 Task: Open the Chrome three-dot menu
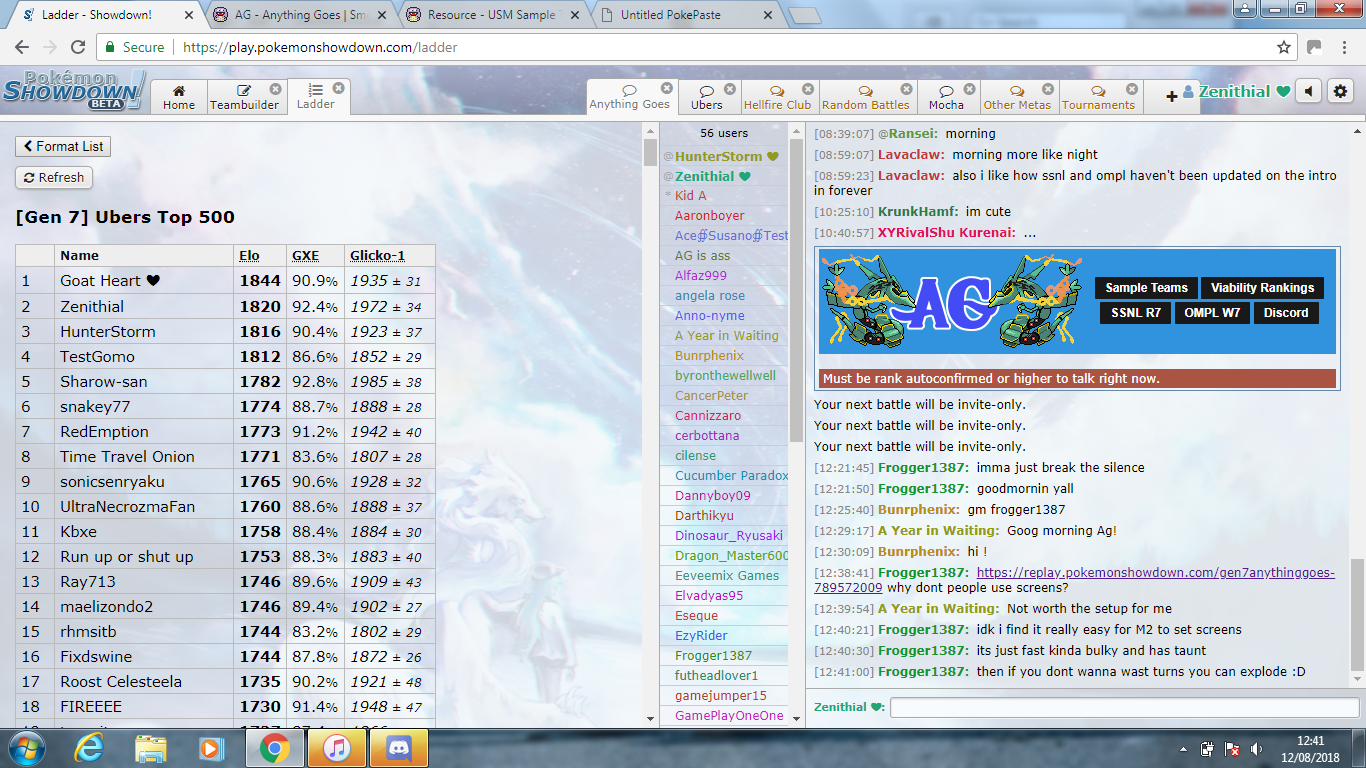[x=1343, y=47]
